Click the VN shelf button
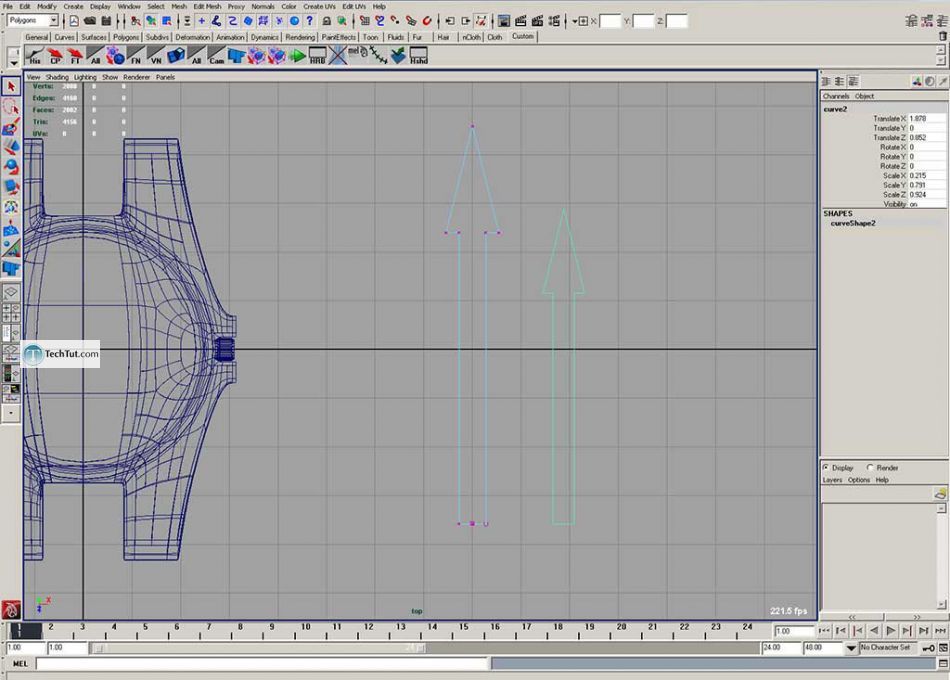The image size is (950, 680). click(x=156, y=56)
